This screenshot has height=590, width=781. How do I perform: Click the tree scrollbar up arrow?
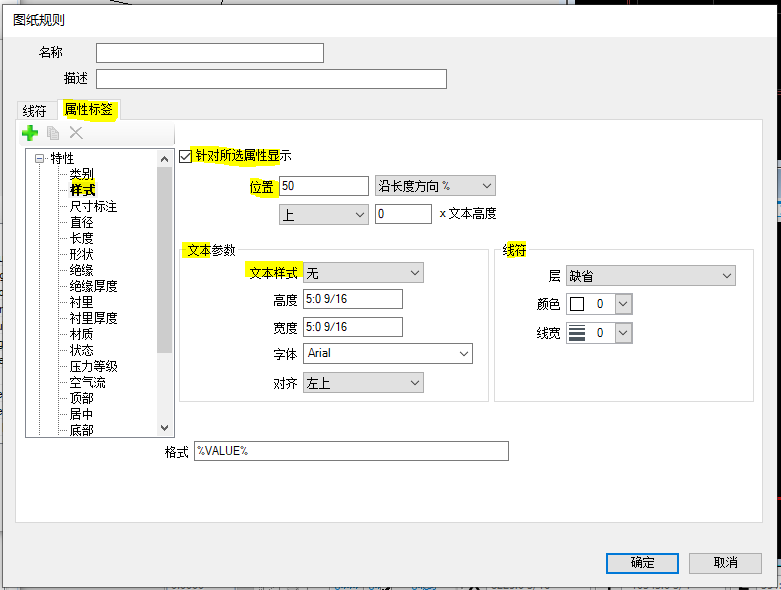click(x=164, y=159)
